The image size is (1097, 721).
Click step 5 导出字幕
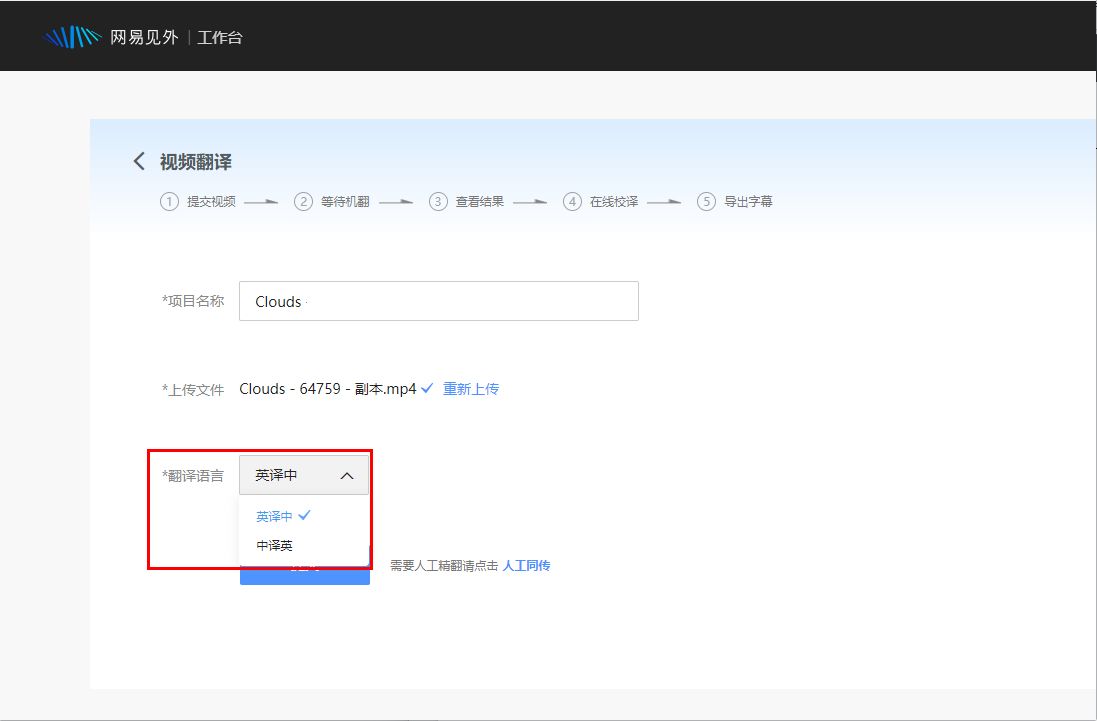coord(735,201)
